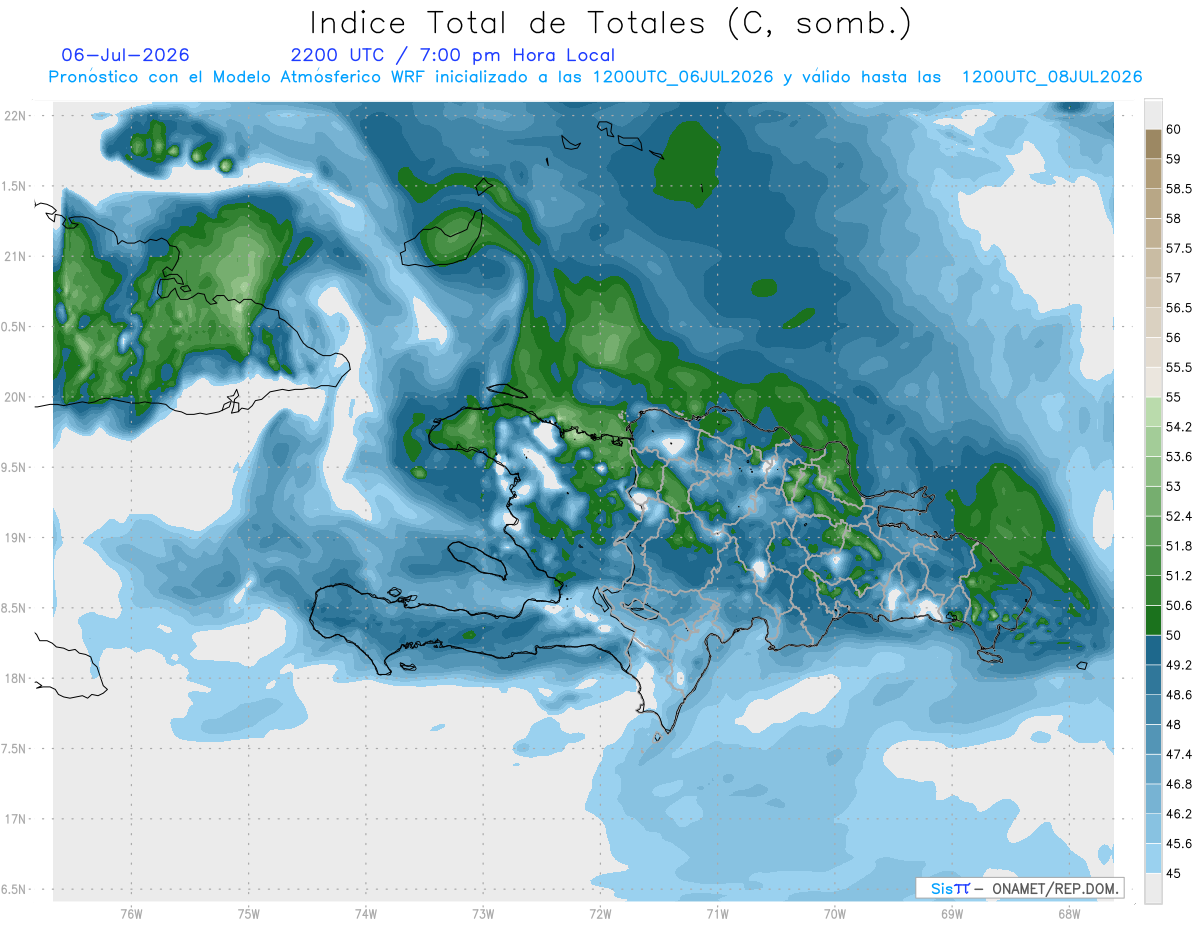Click the latitude label "17N"
Viewport: 1200px width, 927px height.
(15, 819)
